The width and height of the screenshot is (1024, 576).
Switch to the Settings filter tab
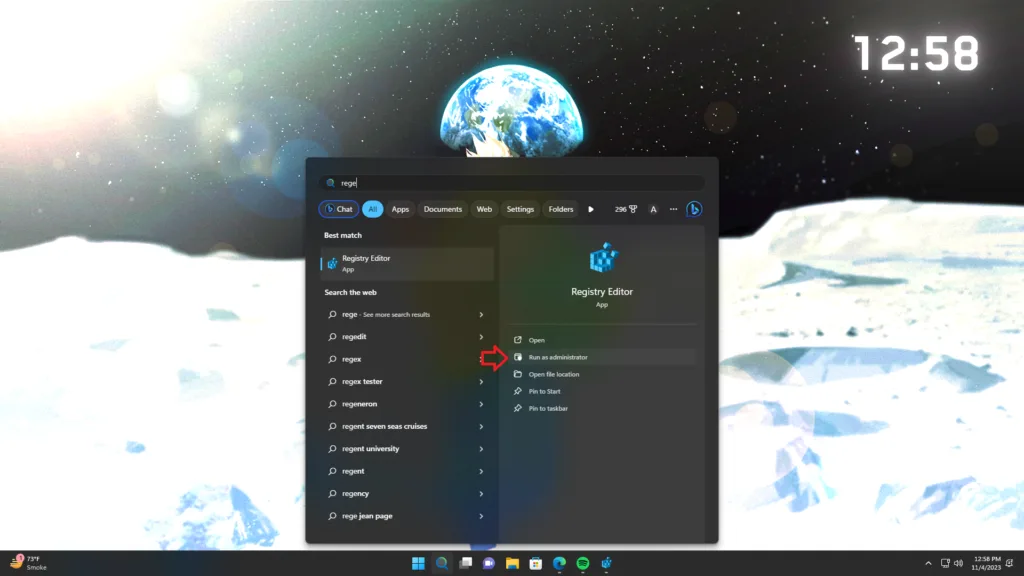[520, 209]
